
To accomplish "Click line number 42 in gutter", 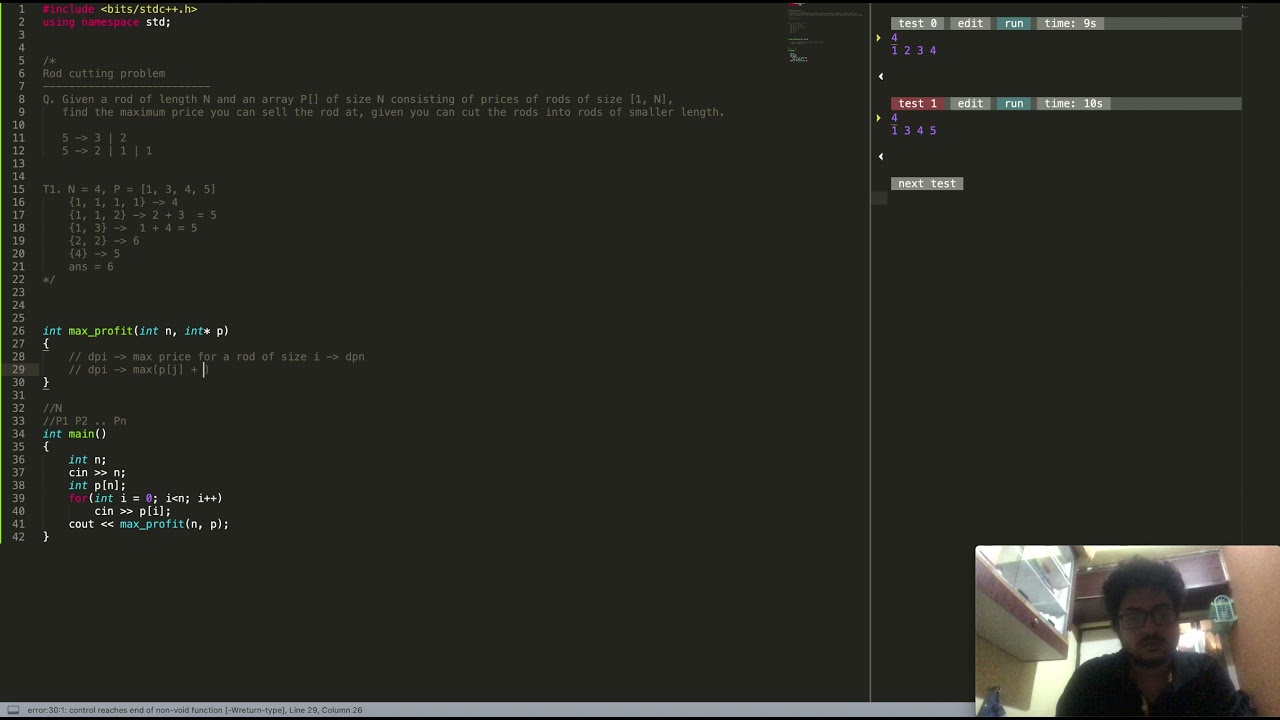I will 19,537.
